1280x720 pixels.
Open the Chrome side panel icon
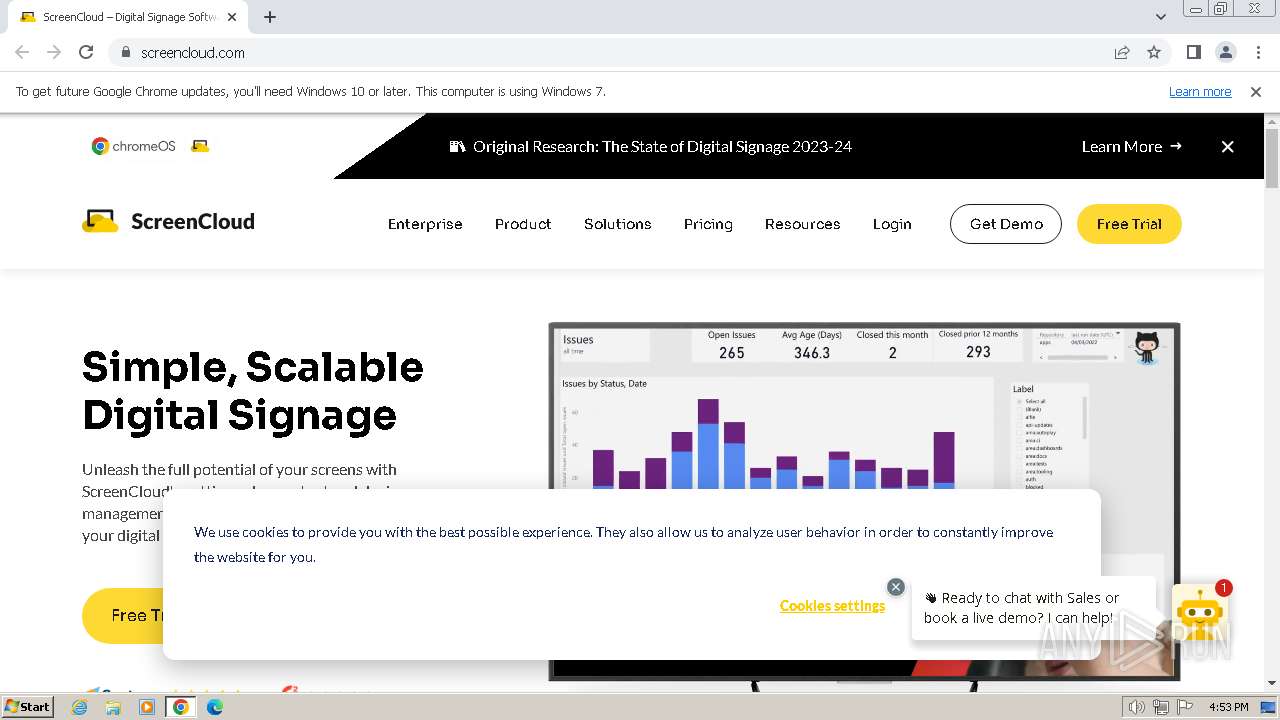(1193, 53)
